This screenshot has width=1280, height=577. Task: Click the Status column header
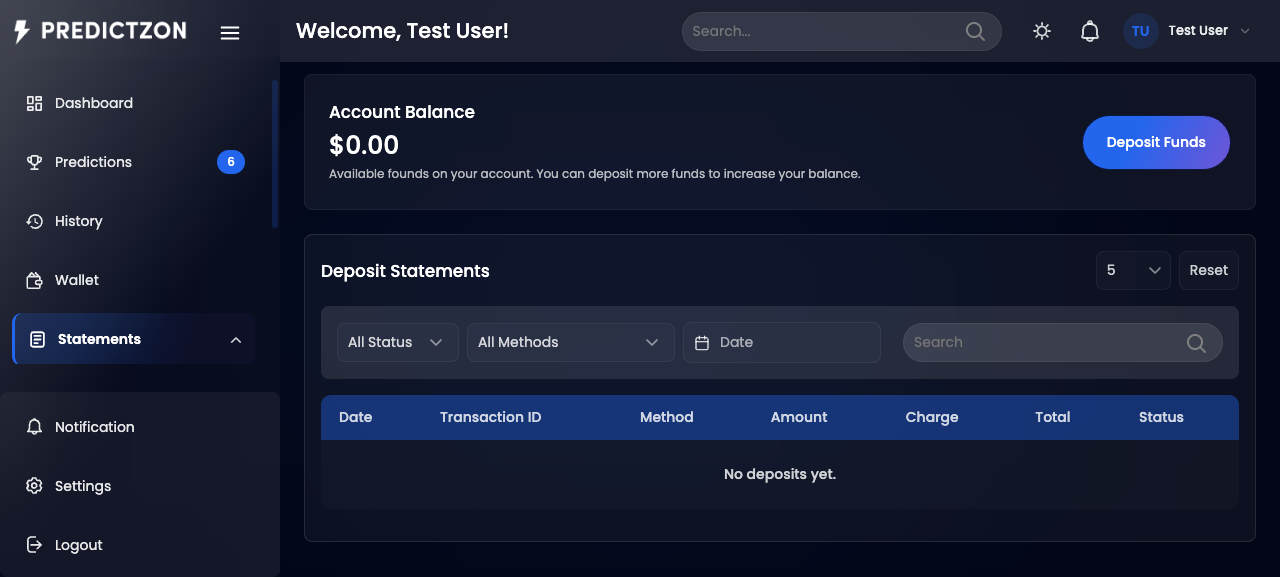pyautogui.click(x=1161, y=417)
